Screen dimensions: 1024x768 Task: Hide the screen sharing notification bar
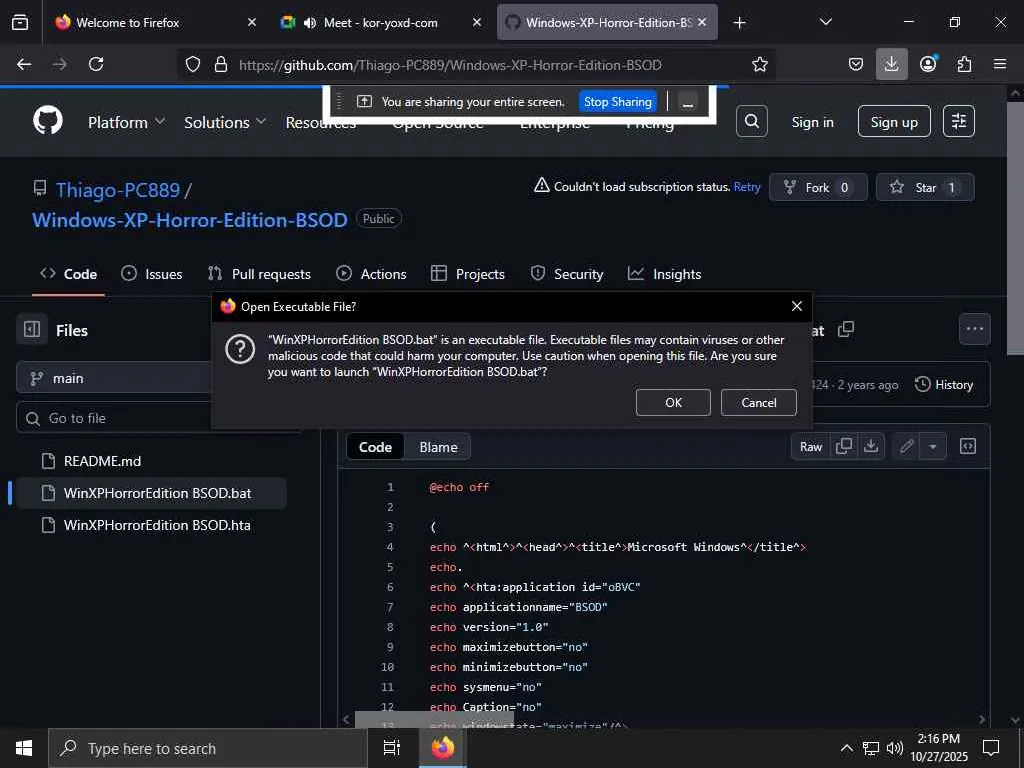pyautogui.click(x=687, y=102)
